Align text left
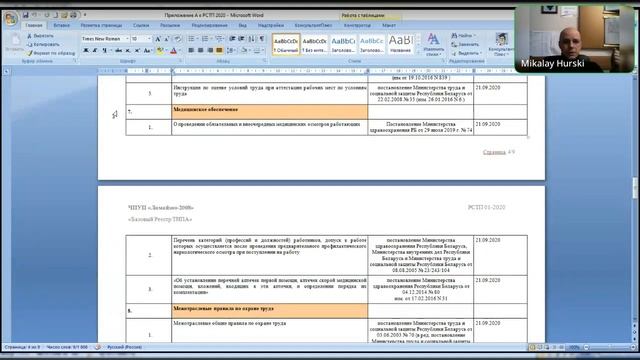 point(191,51)
